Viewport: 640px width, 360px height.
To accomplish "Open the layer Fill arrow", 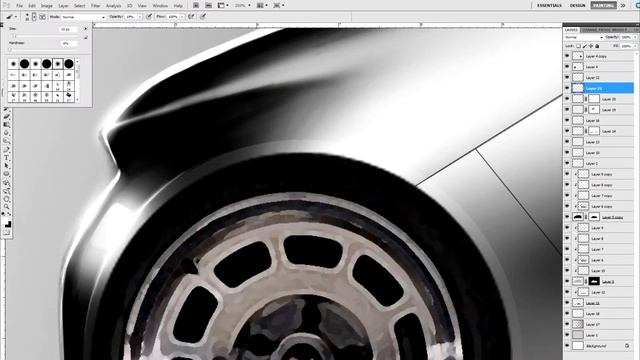I will coord(634,46).
